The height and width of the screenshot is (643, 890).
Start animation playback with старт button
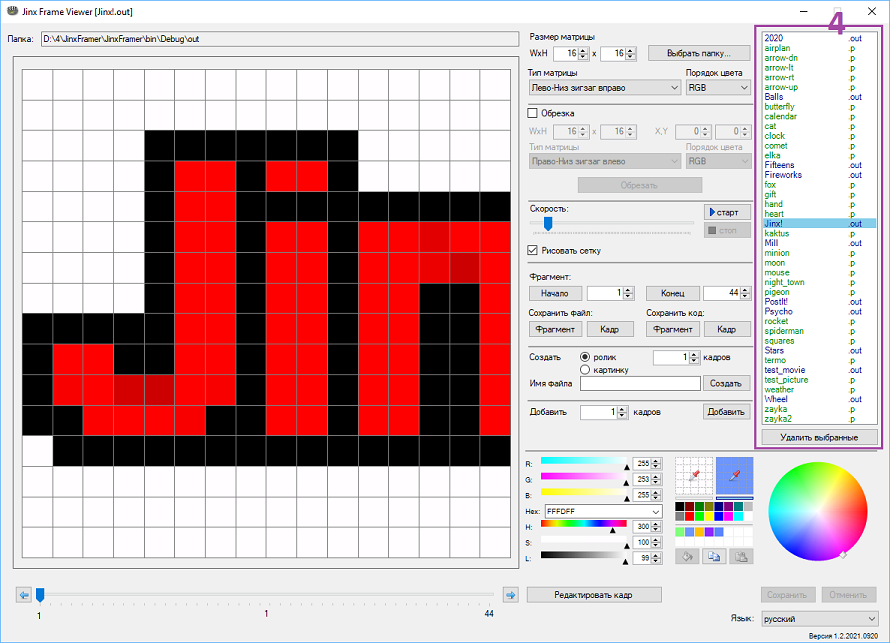(727, 212)
